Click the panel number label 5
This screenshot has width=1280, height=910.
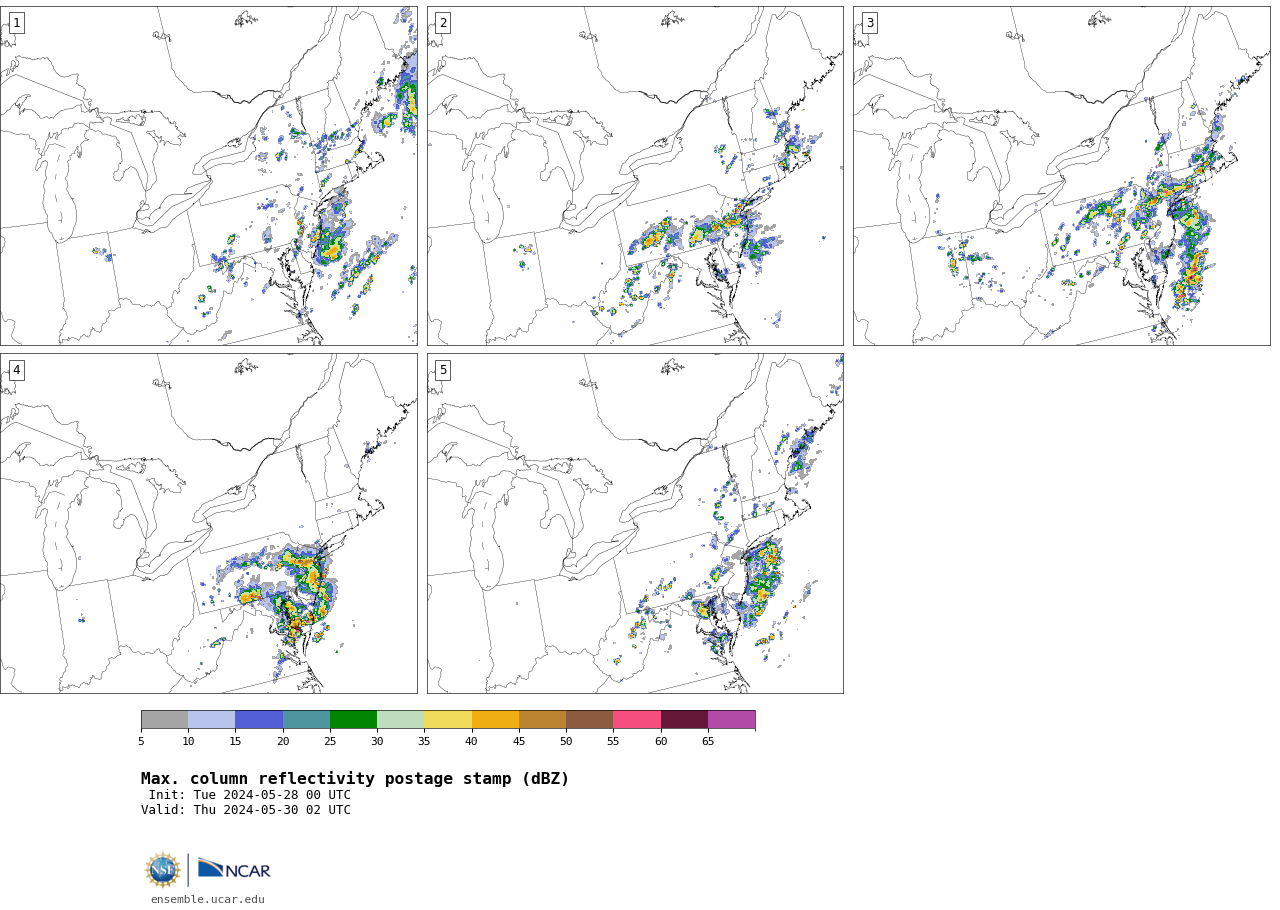click(x=443, y=370)
